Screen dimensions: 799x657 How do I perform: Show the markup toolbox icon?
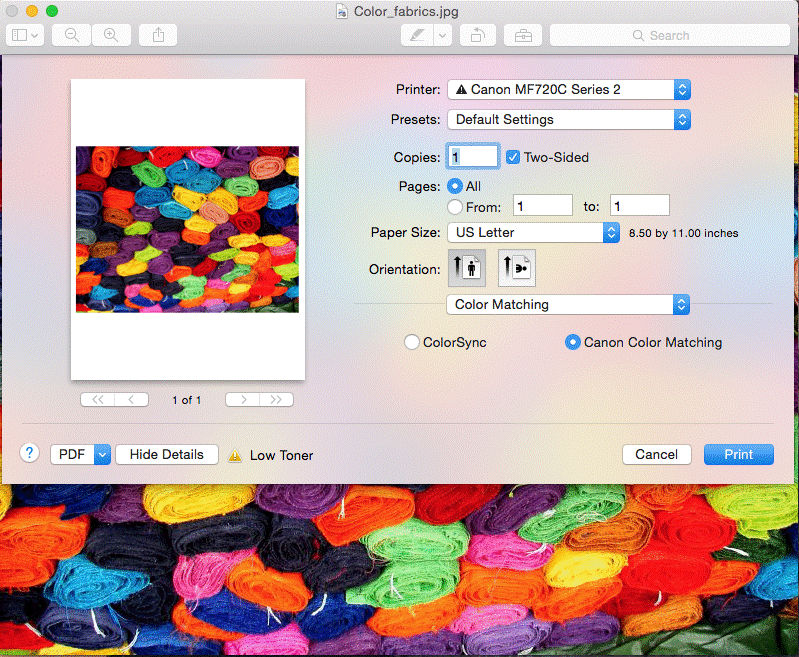click(523, 35)
